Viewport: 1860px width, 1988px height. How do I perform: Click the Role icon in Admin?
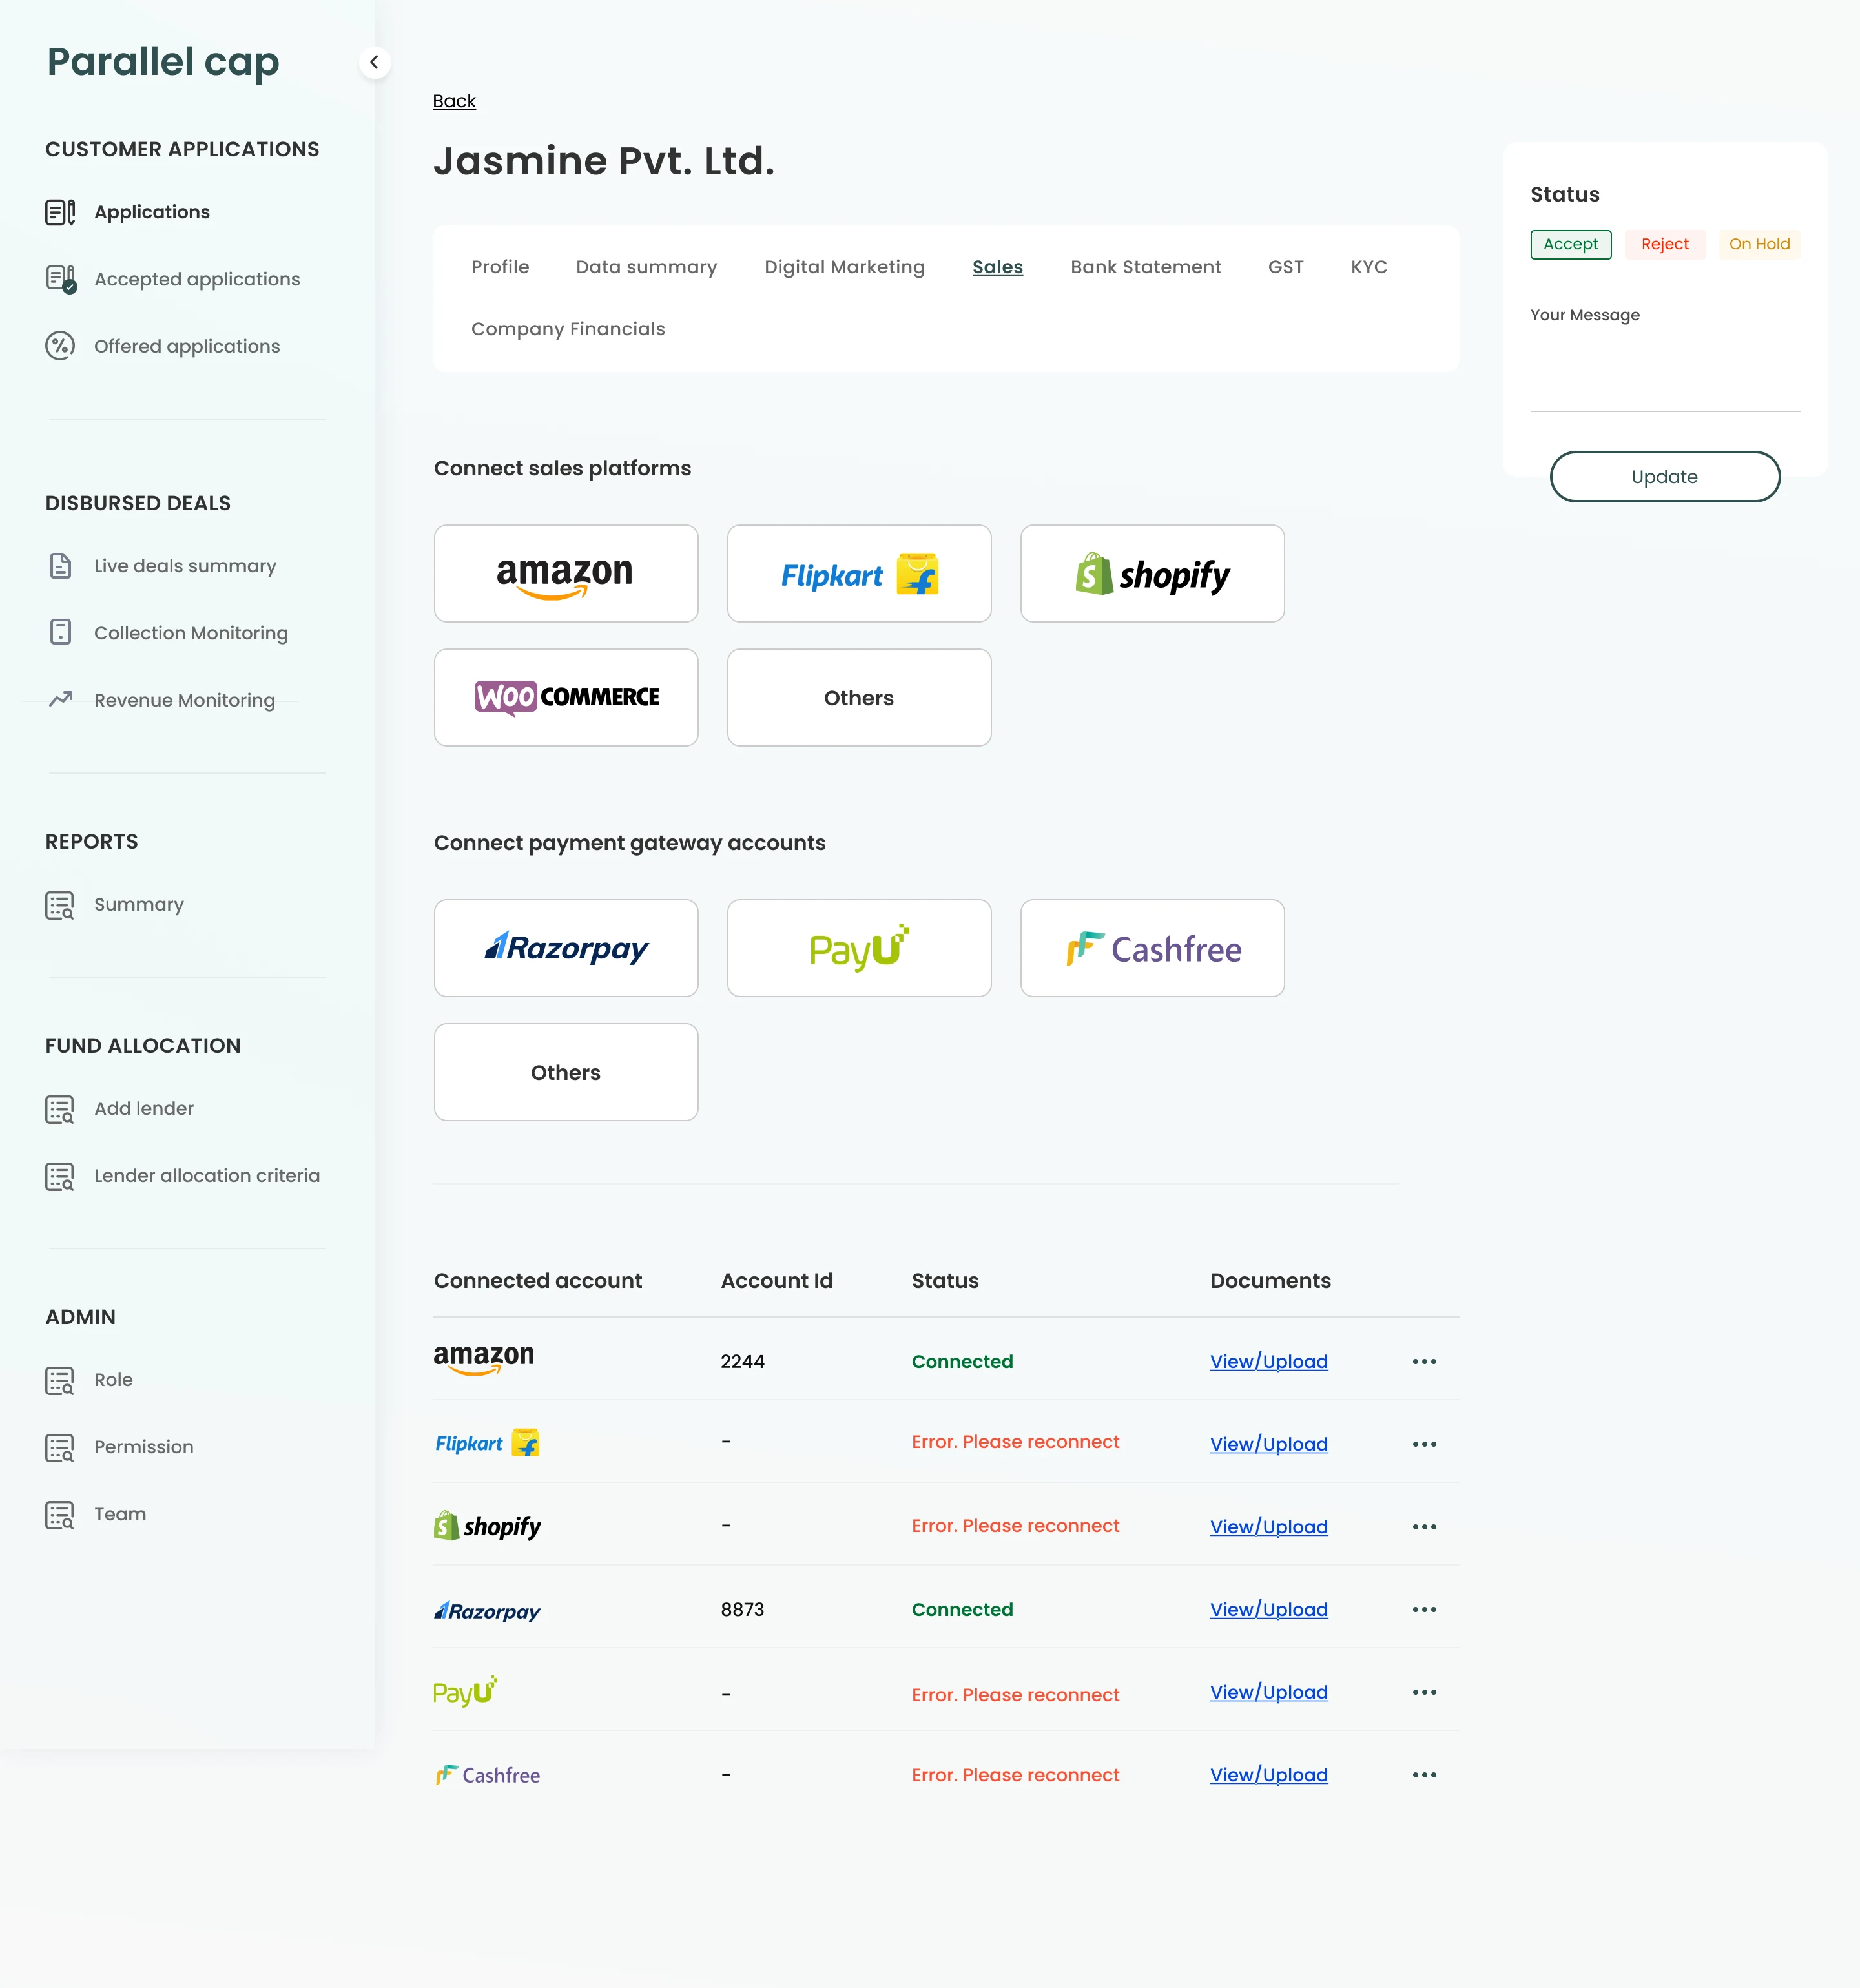click(x=60, y=1380)
